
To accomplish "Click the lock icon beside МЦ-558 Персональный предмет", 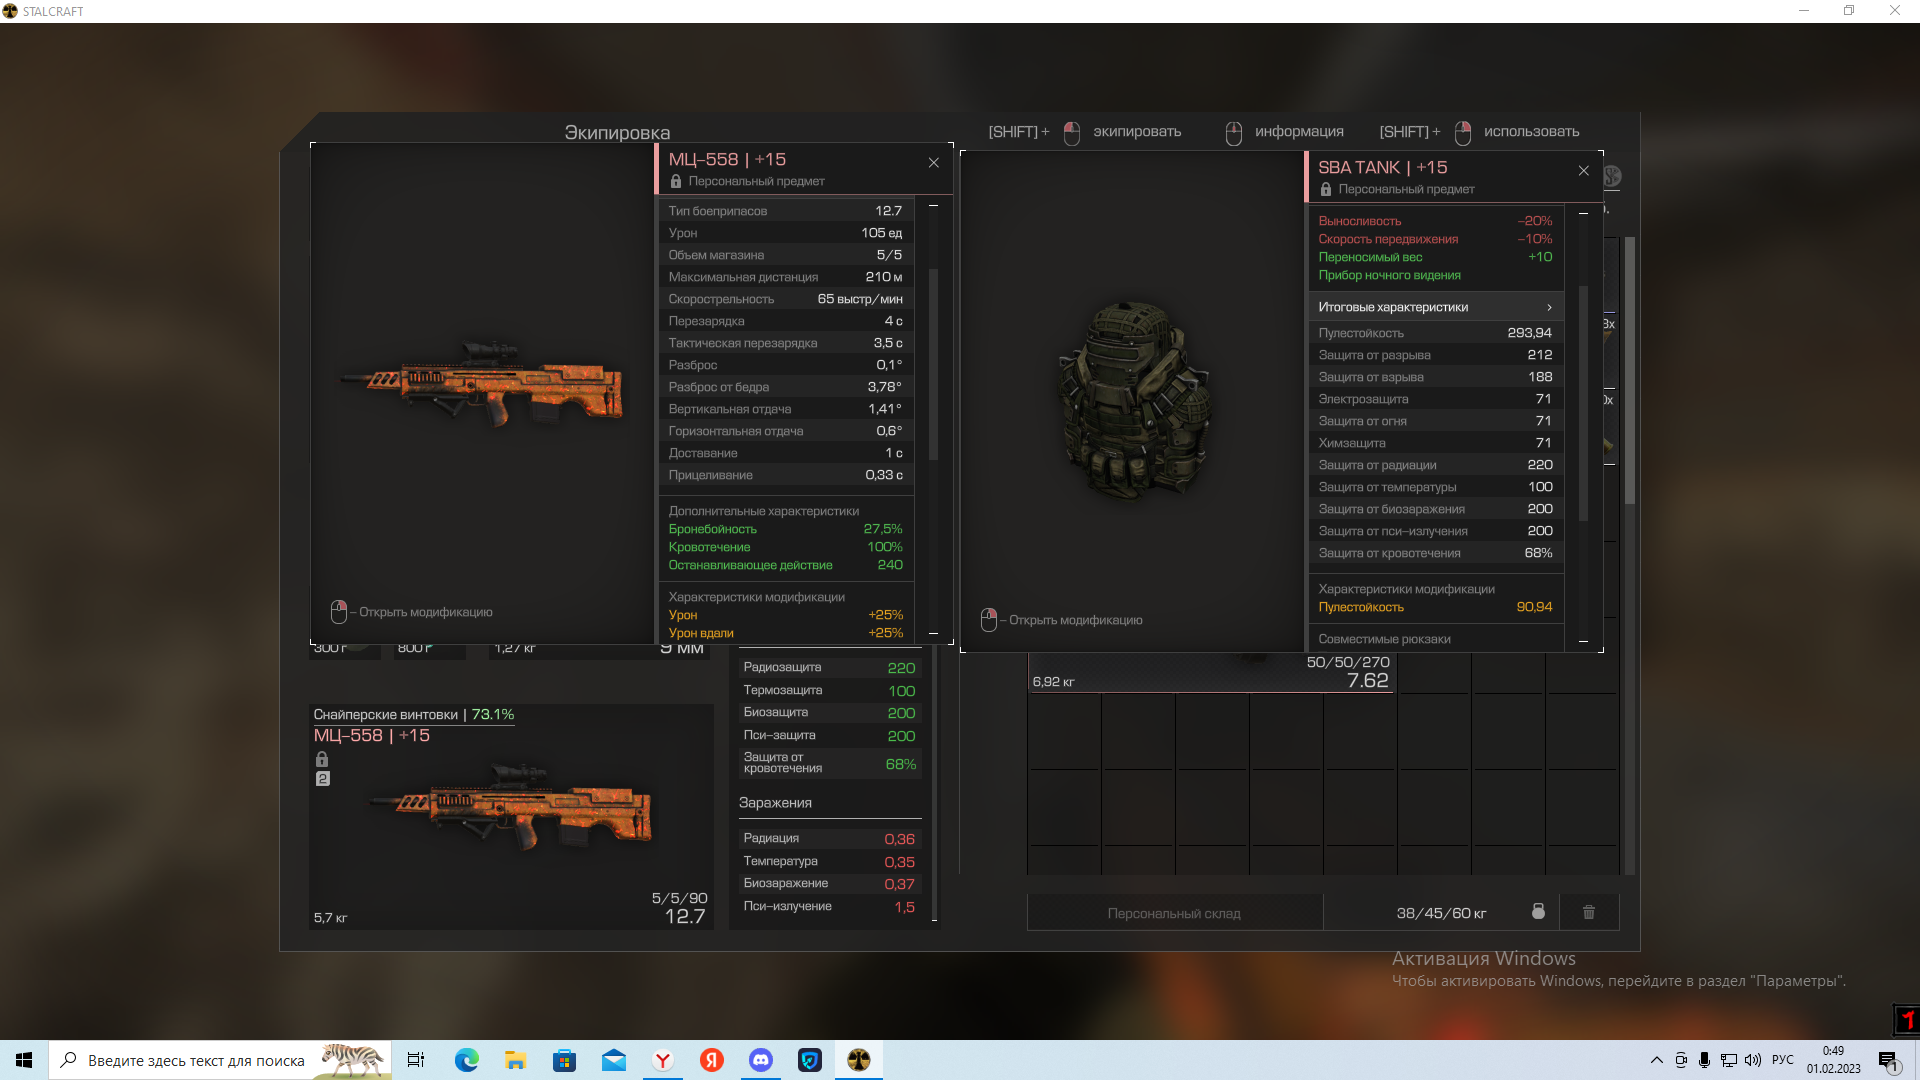I will (676, 181).
